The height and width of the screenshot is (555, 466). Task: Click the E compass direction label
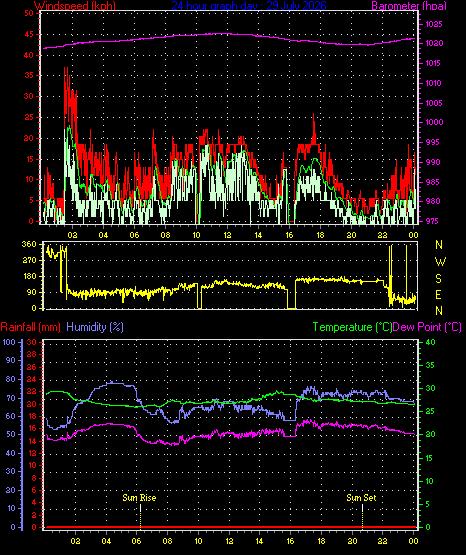tap(438, 294)
